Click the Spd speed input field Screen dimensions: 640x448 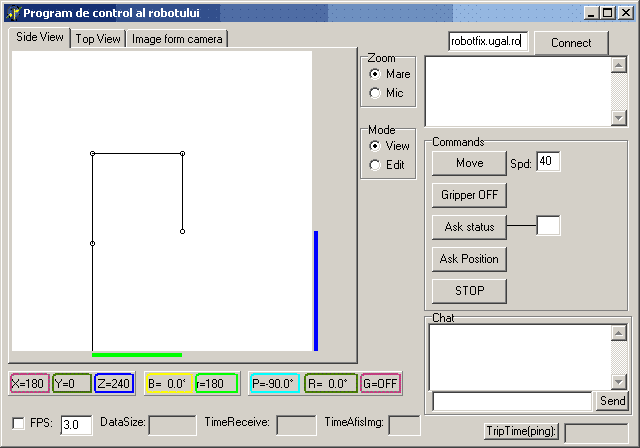(549, 162)
